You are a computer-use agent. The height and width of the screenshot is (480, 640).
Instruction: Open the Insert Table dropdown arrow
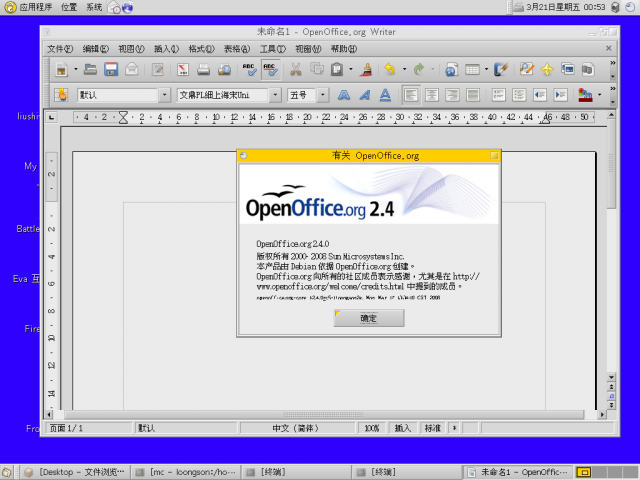[486, 69]
